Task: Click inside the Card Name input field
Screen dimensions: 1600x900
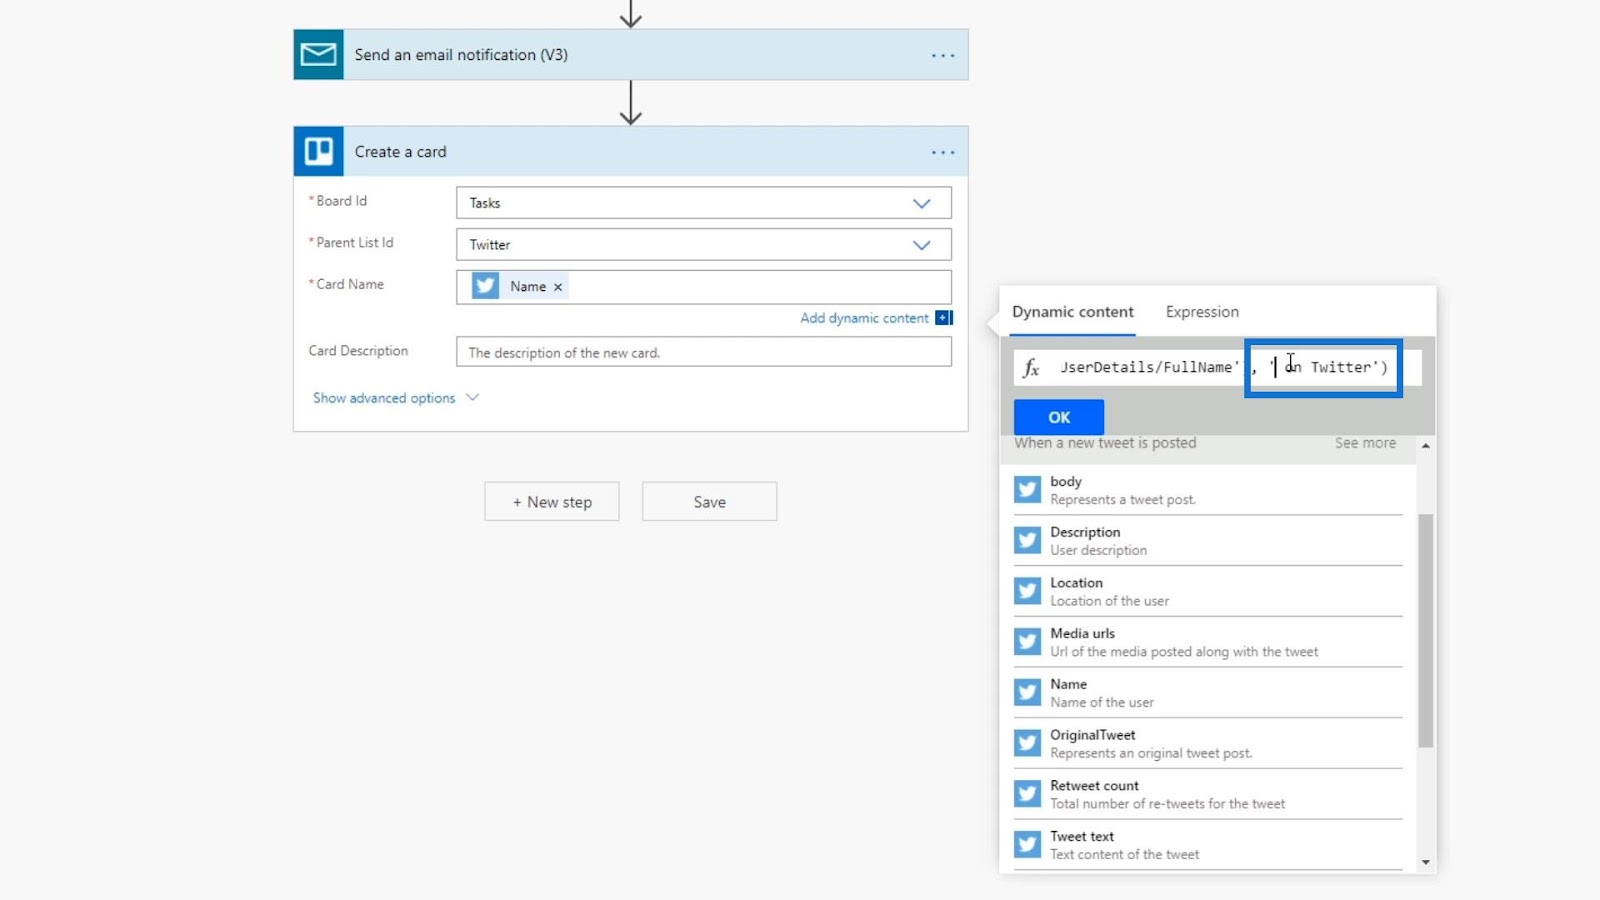Action: click(703, 287)
